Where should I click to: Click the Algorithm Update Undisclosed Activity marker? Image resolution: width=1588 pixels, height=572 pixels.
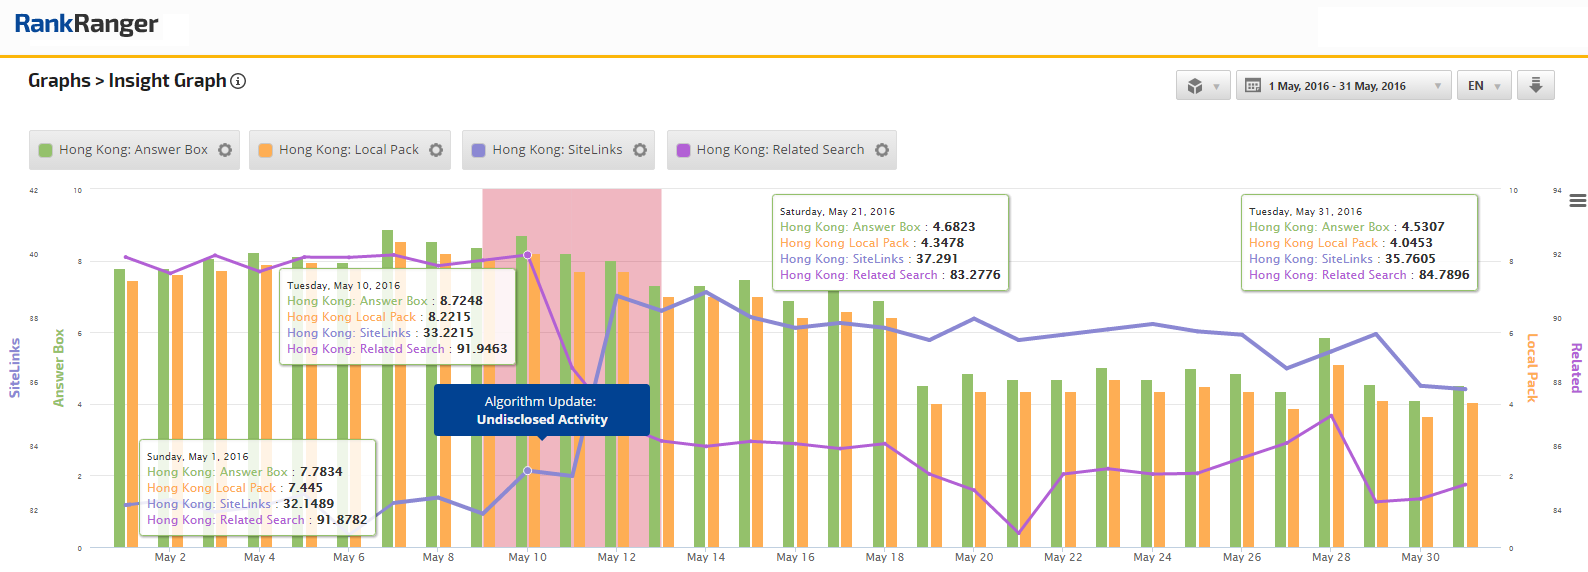pyautogui.click(x=541, y=410)
